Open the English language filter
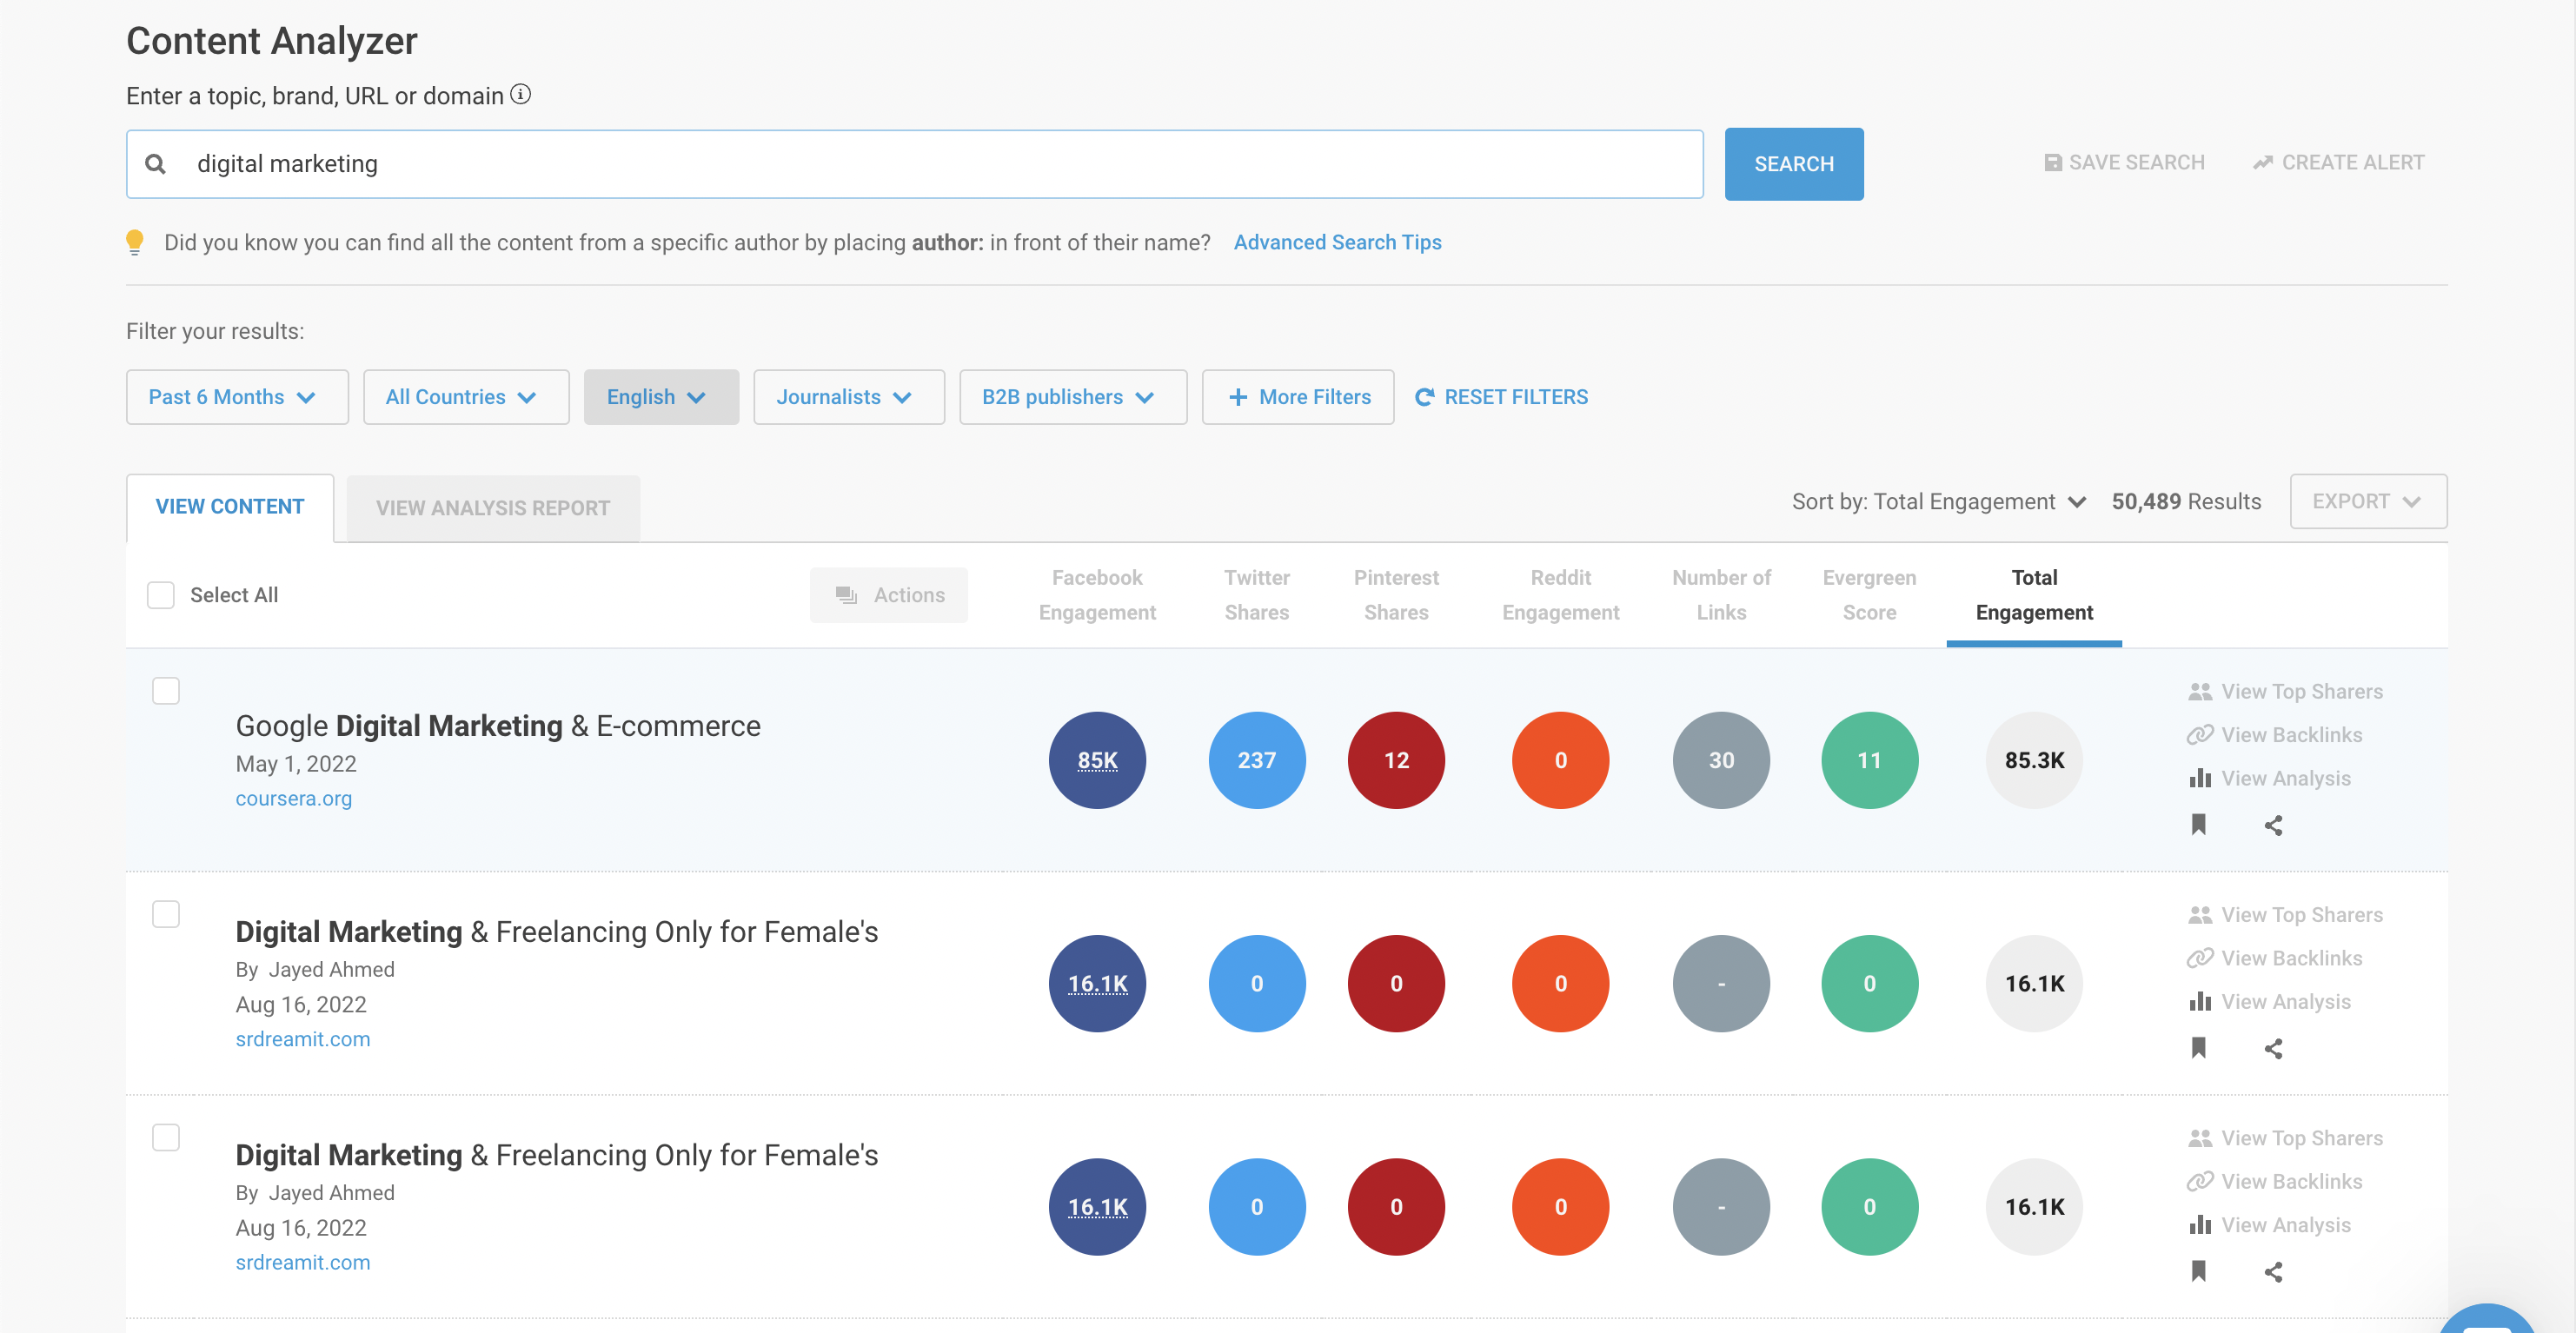 tap(661, 397)
